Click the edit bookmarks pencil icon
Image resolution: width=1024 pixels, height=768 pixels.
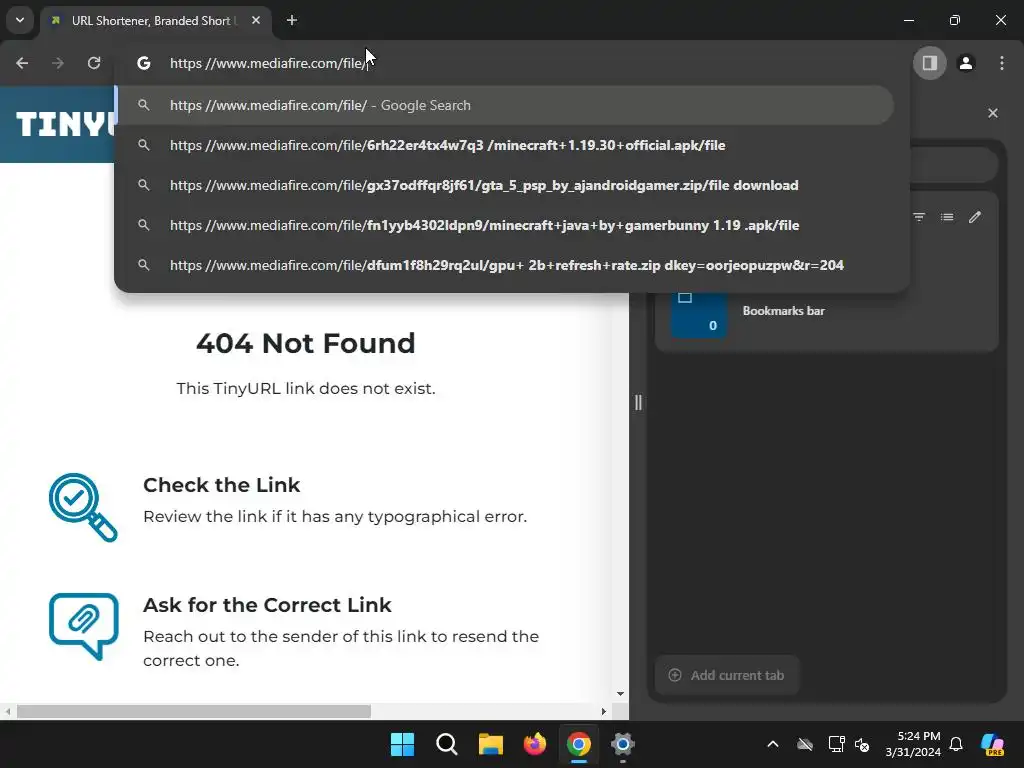(x=975, y=217)
